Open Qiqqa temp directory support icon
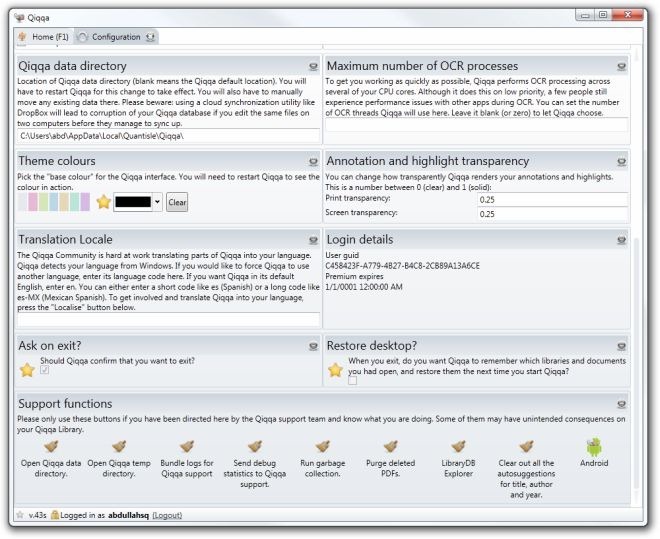This screenshot has height=539, width=660. click(x=119, y=446)
